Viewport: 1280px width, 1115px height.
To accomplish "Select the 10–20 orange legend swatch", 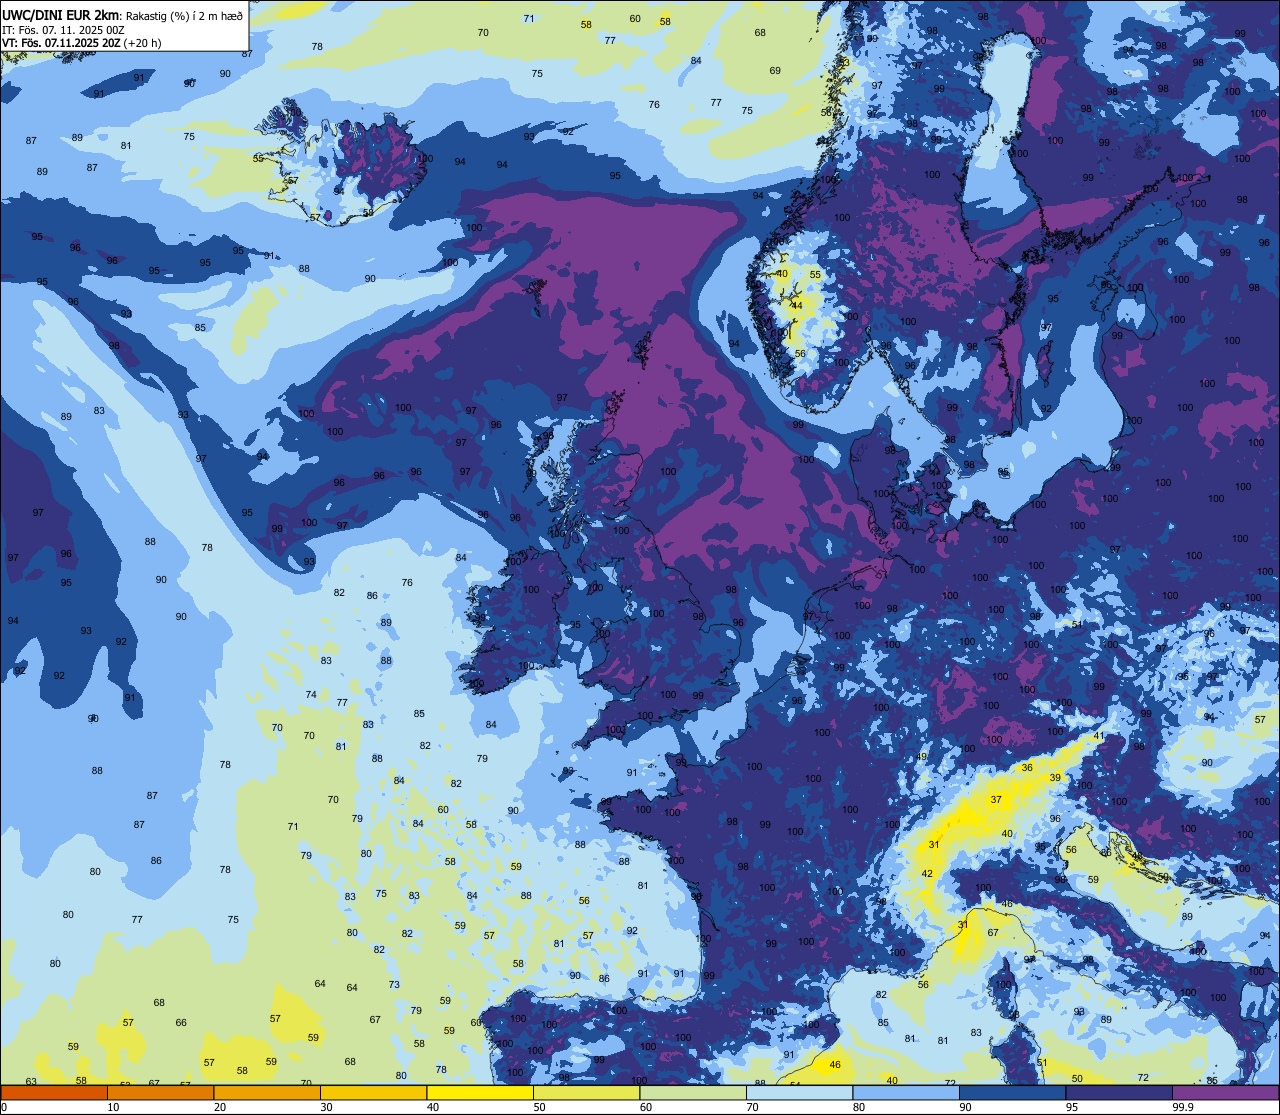I will click(x=160, y=1093).
